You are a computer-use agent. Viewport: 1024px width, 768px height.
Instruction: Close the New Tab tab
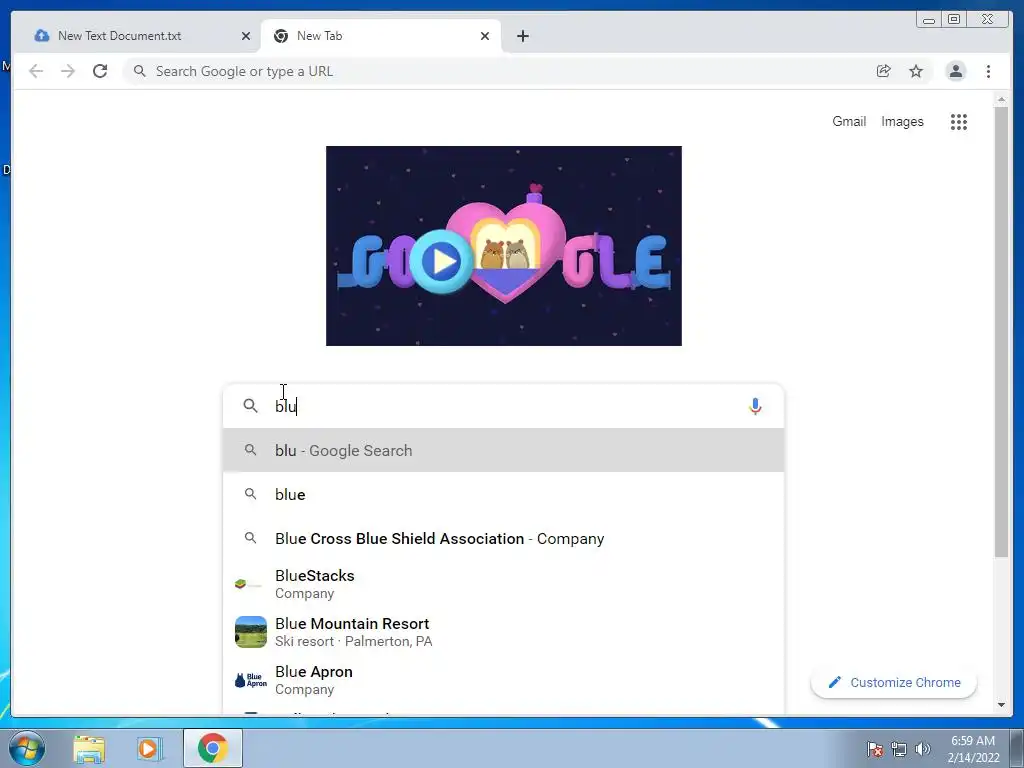485,36
